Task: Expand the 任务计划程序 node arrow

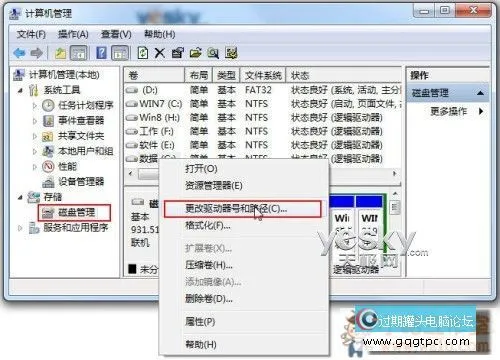Action: 35,106
